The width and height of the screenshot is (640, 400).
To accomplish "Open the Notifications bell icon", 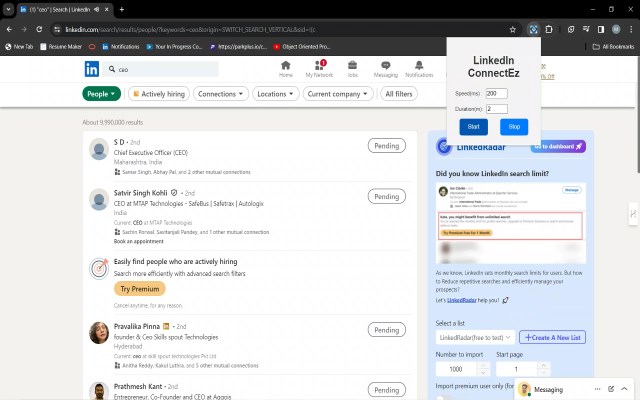I will tap(419, 69).
